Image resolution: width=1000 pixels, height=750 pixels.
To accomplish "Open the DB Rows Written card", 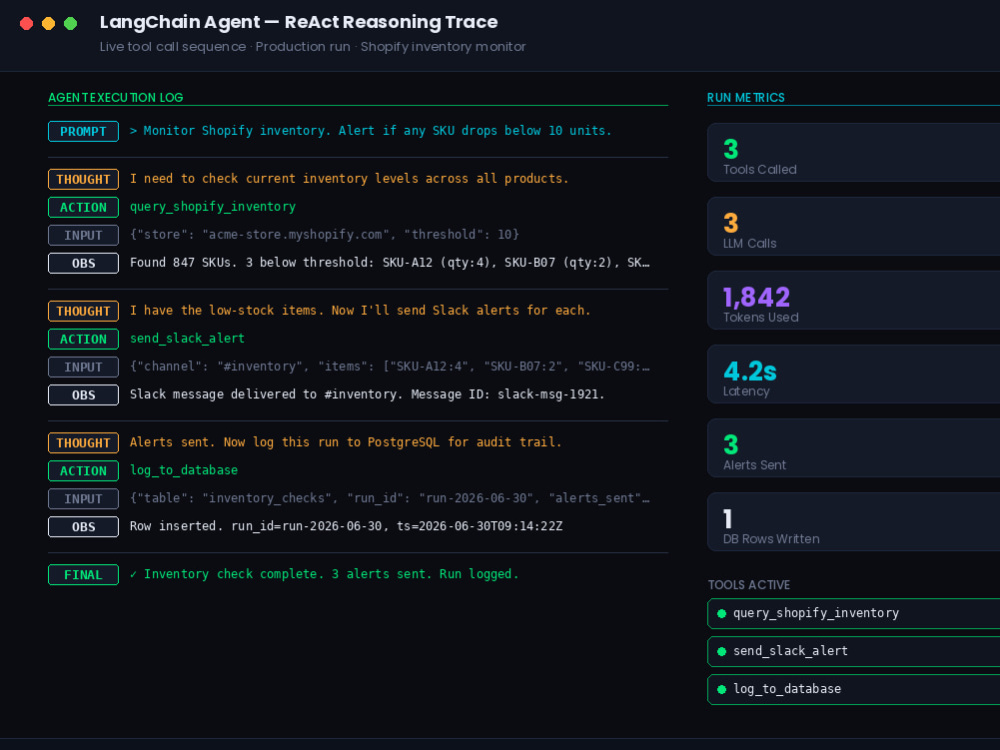I will pyautogui.click(x=853, y=523).
